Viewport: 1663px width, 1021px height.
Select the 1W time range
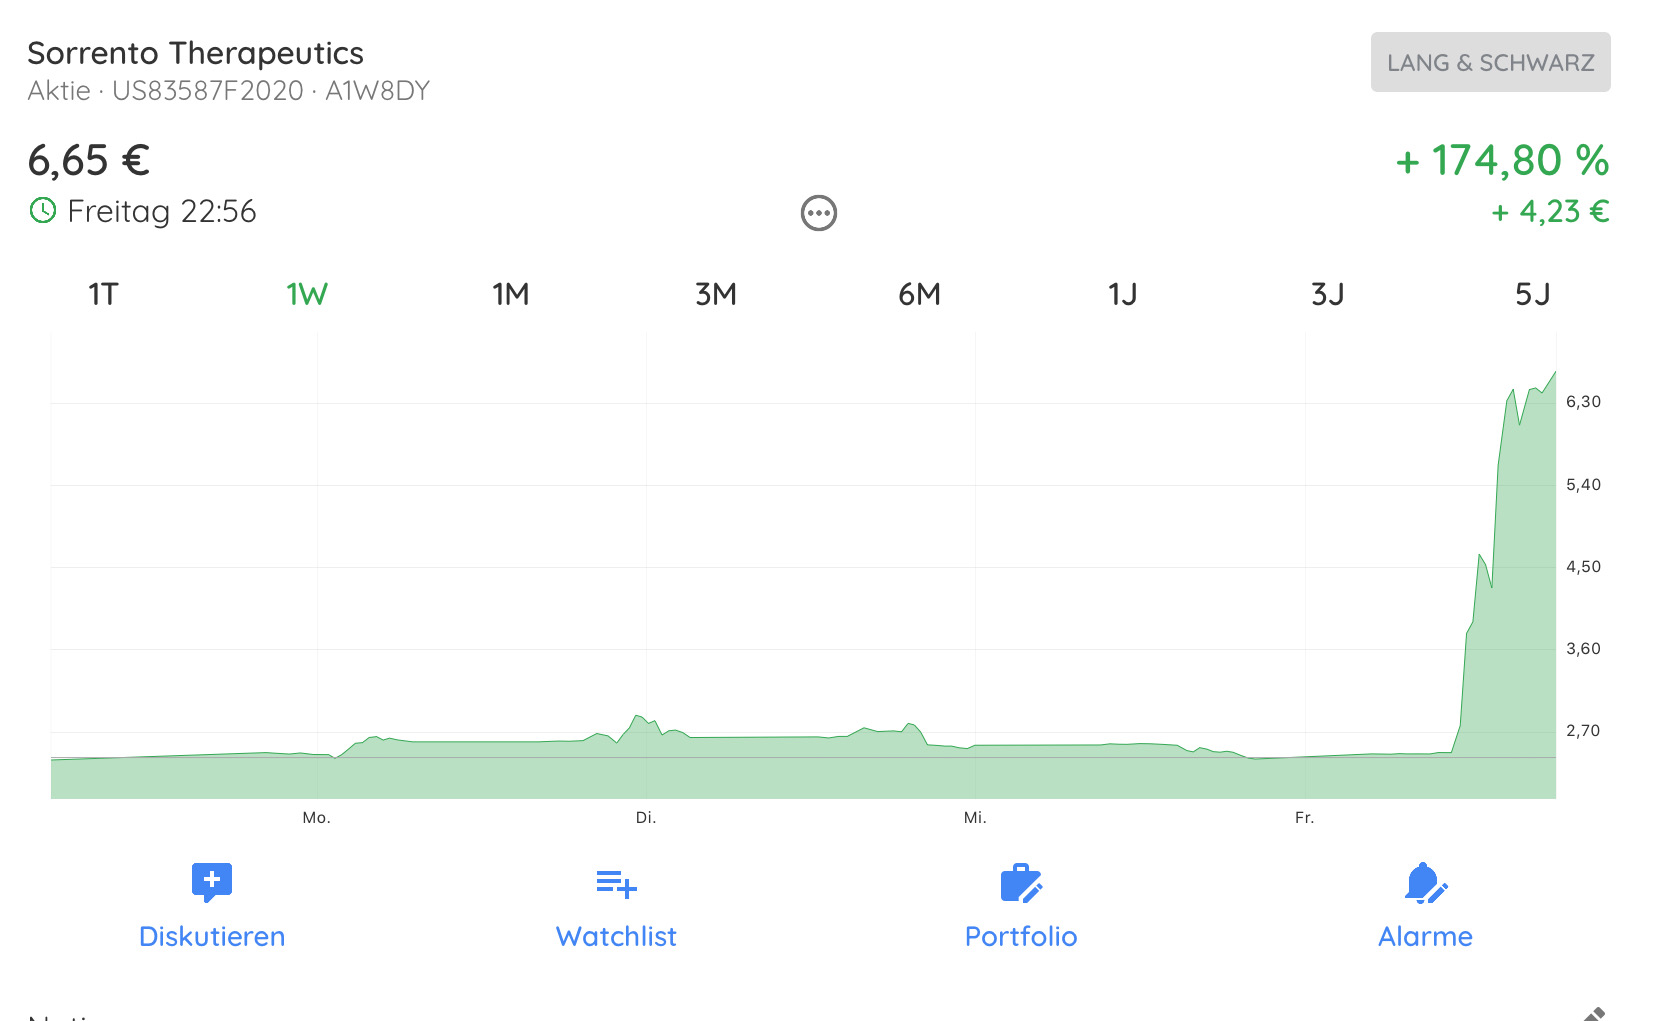(307, 294)
